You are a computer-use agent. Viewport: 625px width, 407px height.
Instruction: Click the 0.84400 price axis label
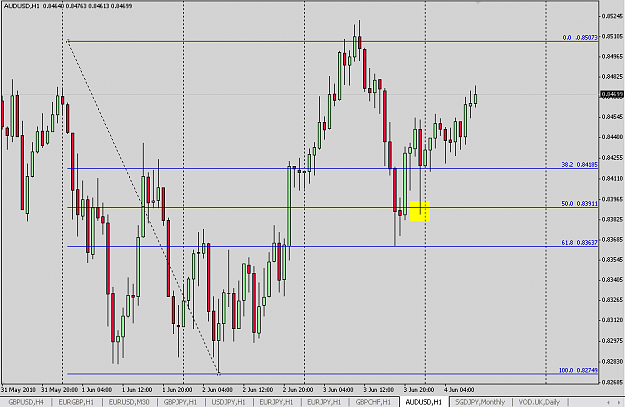pos(612,137)
